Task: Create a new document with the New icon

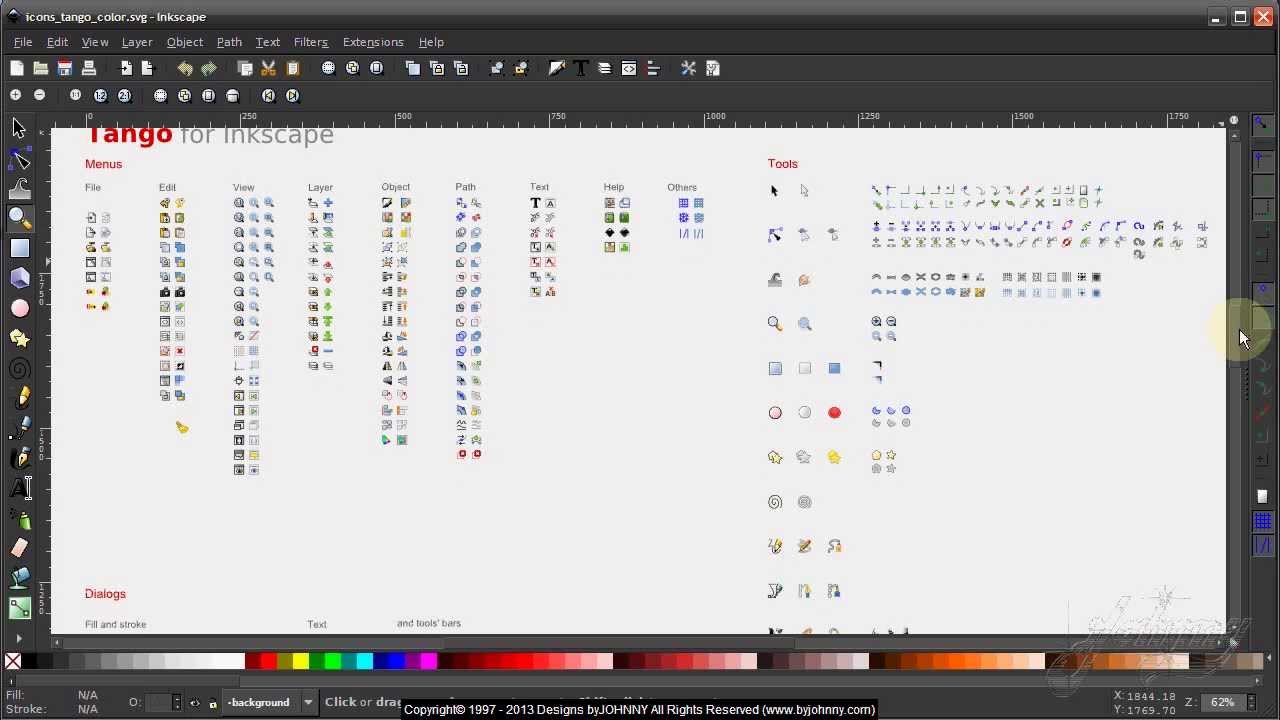Action: [x=17, y=68]
